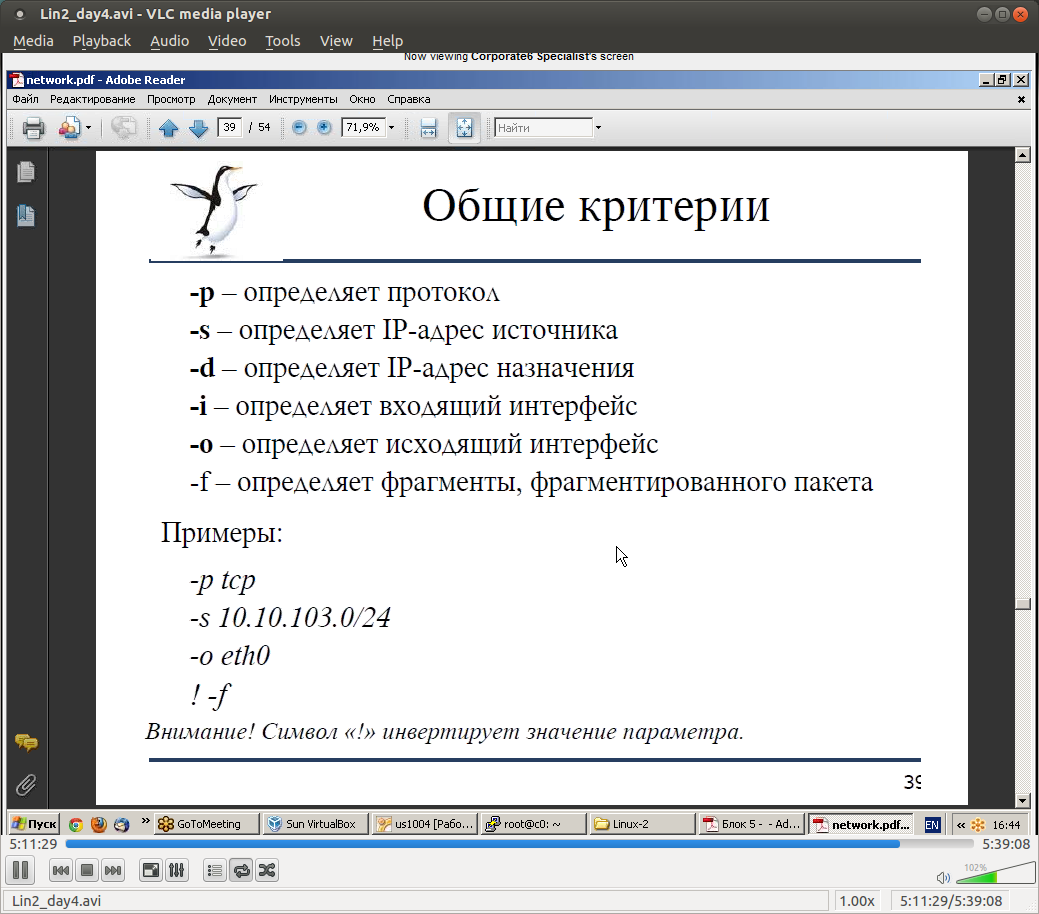Adjust the volume slider
The width and height of the screenshot is (1039, 914).
990,876
